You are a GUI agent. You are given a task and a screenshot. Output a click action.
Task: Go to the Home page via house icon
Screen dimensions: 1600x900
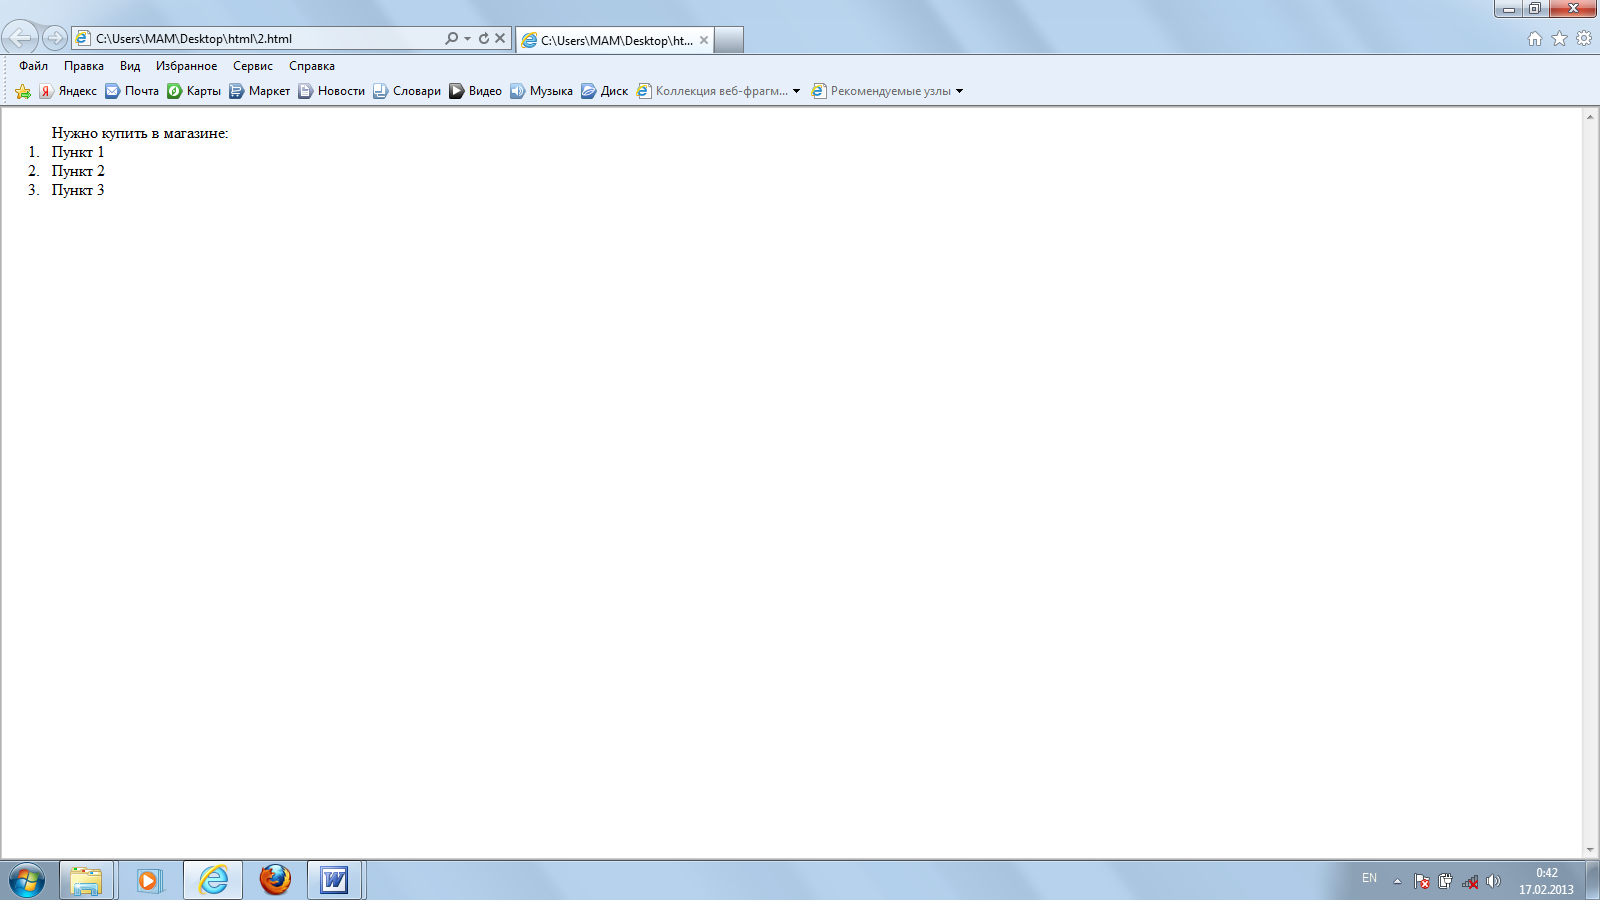pos(1535,39)
